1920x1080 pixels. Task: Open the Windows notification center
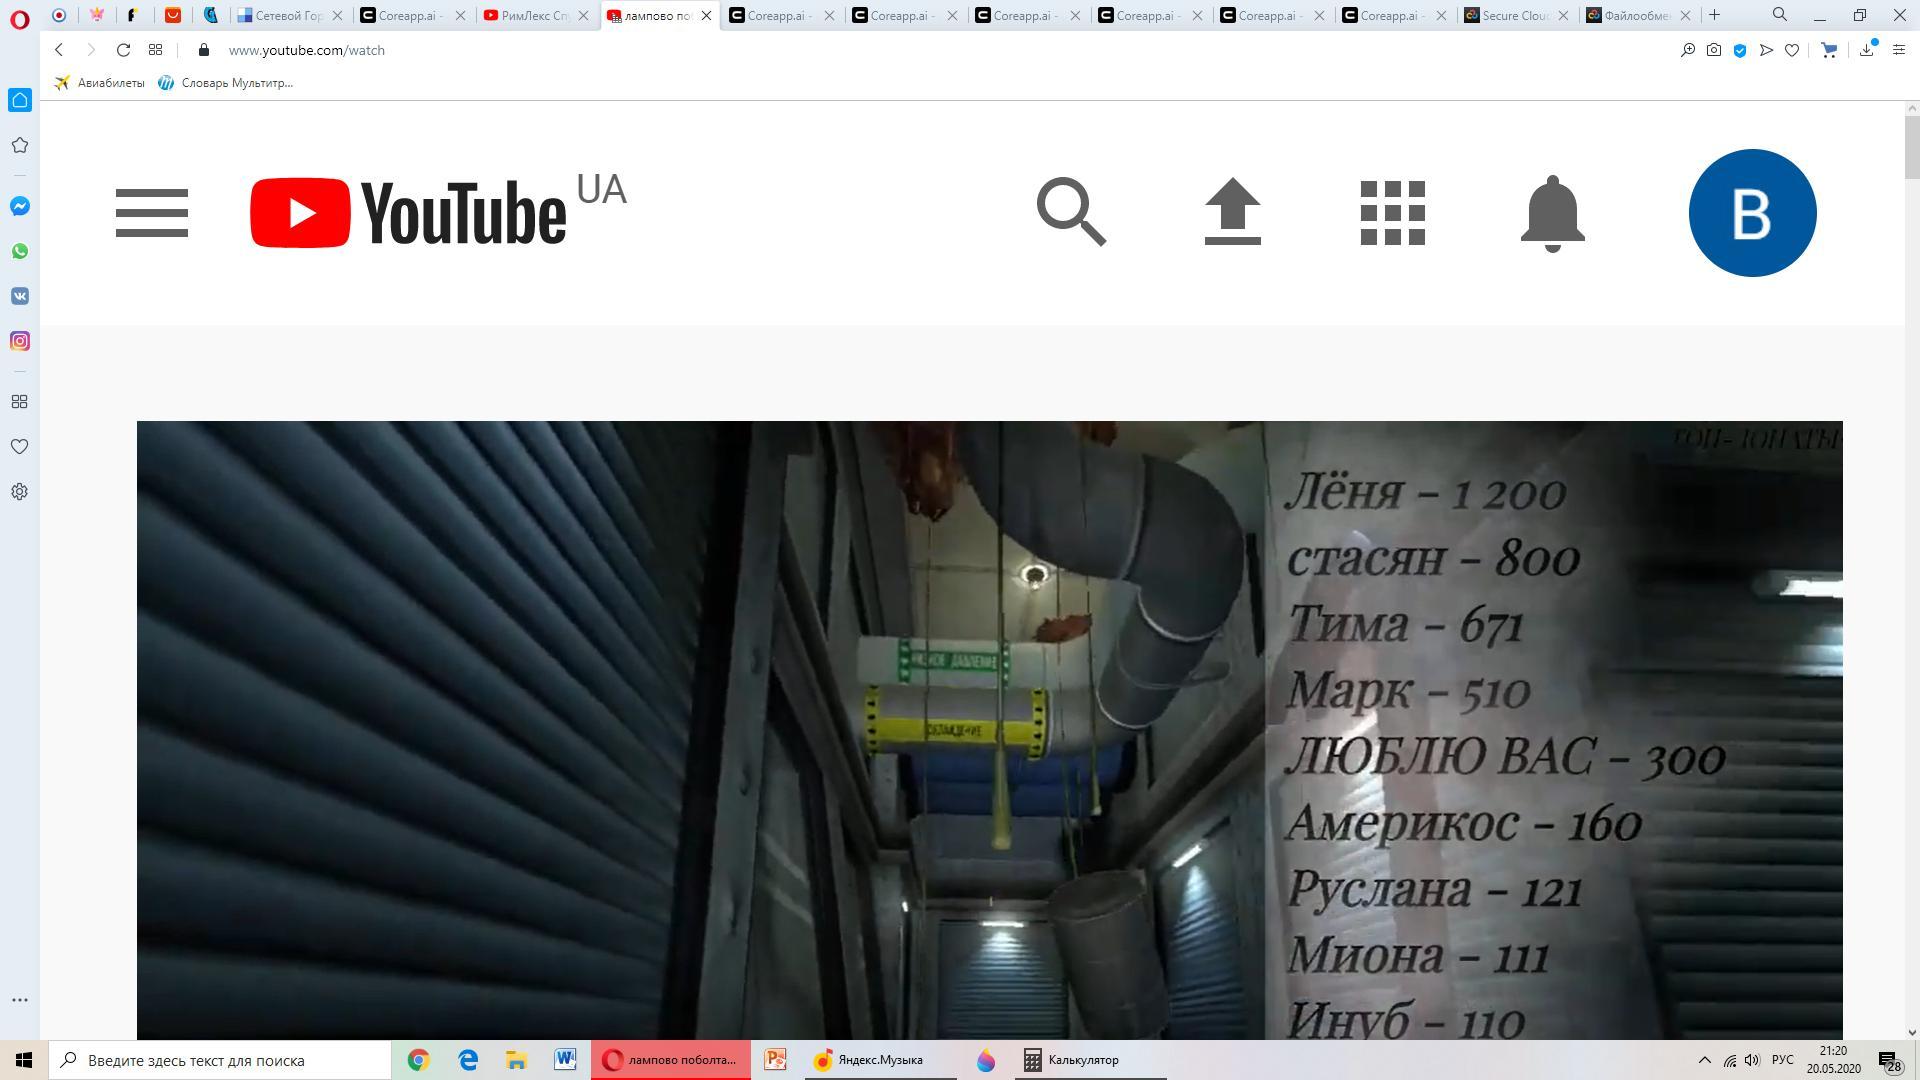[1889, 1061]
